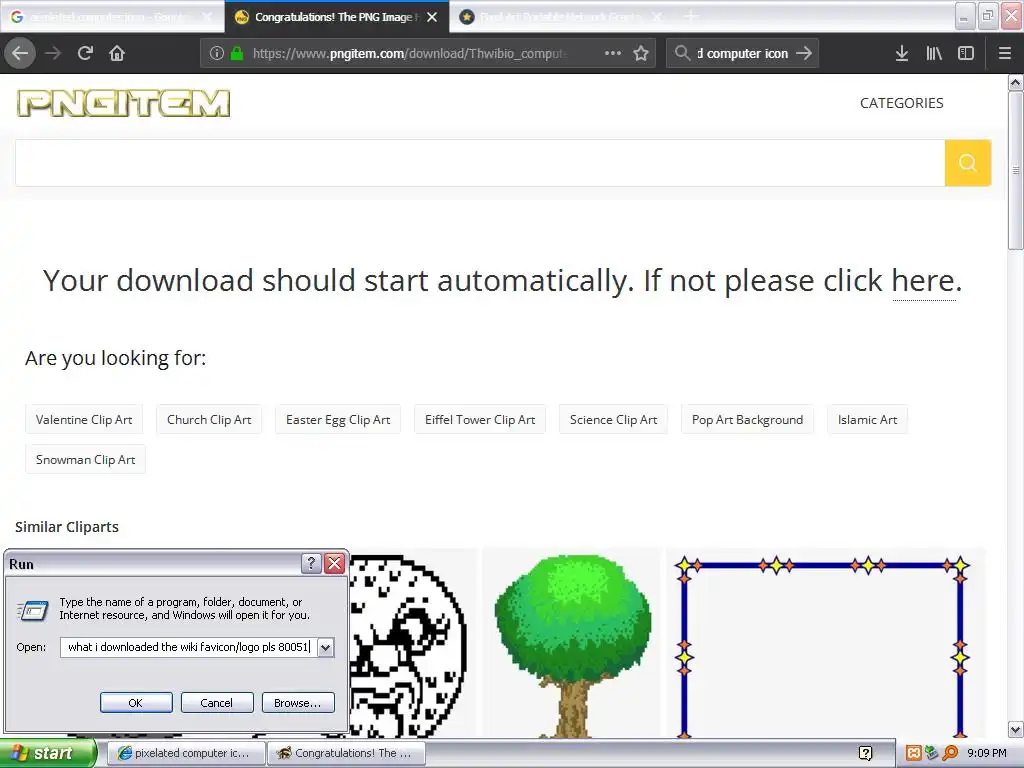The width and height of the screenshot is (1024, 768).
Task: Click the magnifier system tray icon
Action: click(950, 753)
